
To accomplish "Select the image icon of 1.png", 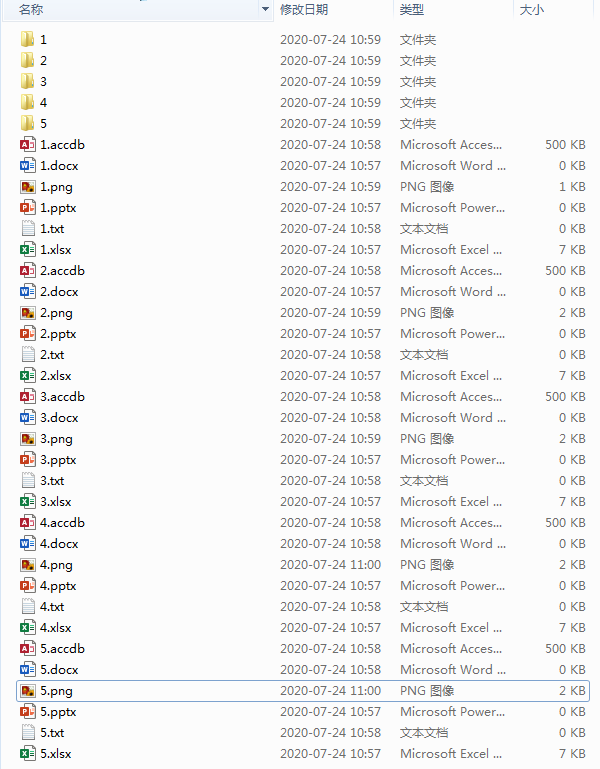I will tap(28, 186).
